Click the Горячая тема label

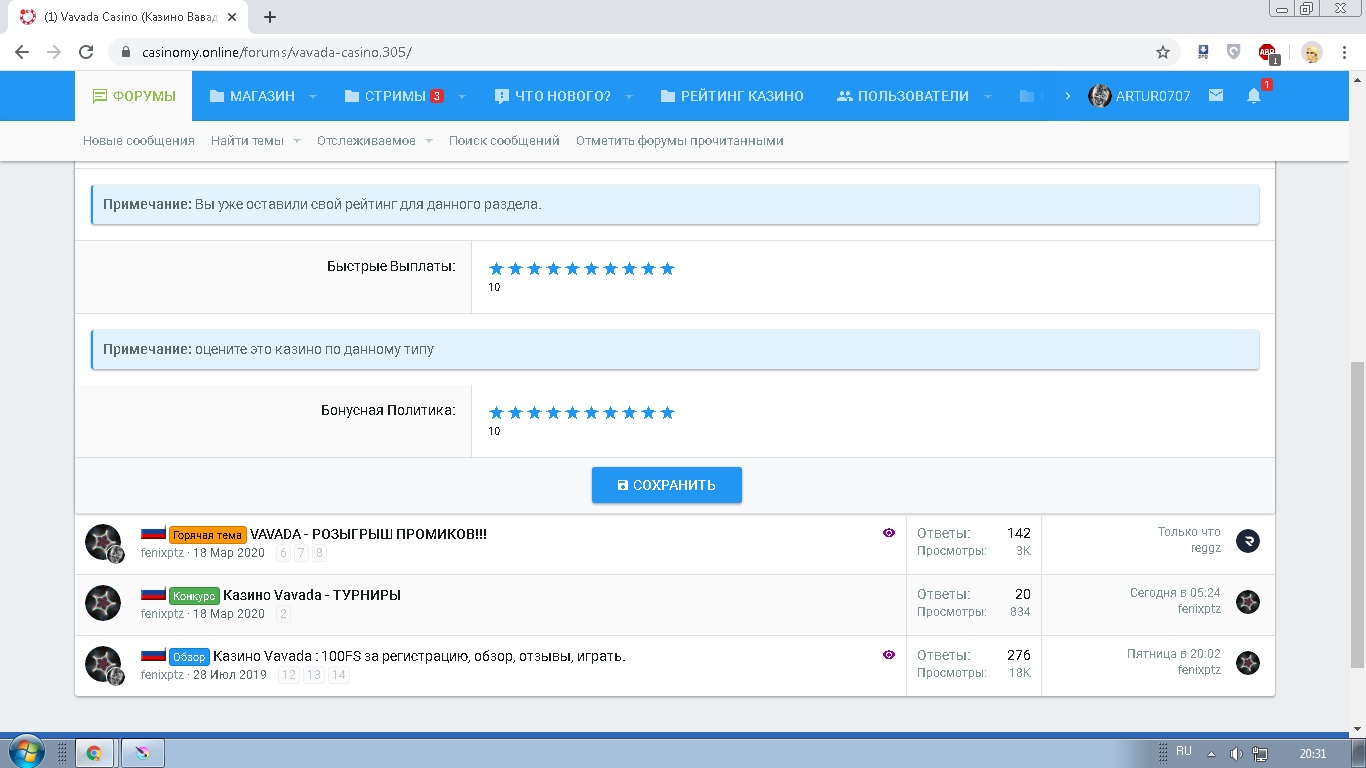pos(208,535)
